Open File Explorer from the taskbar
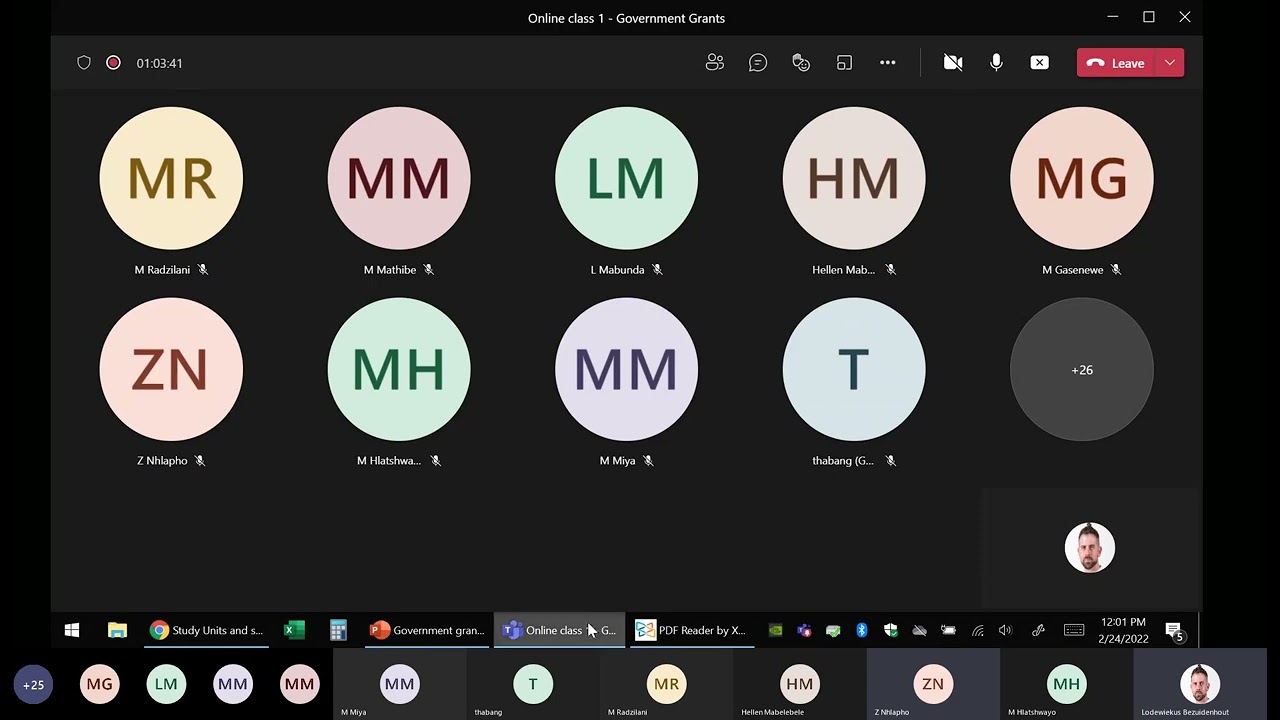The width and height of the screenshot is (1280, 720). click(117, 630)
